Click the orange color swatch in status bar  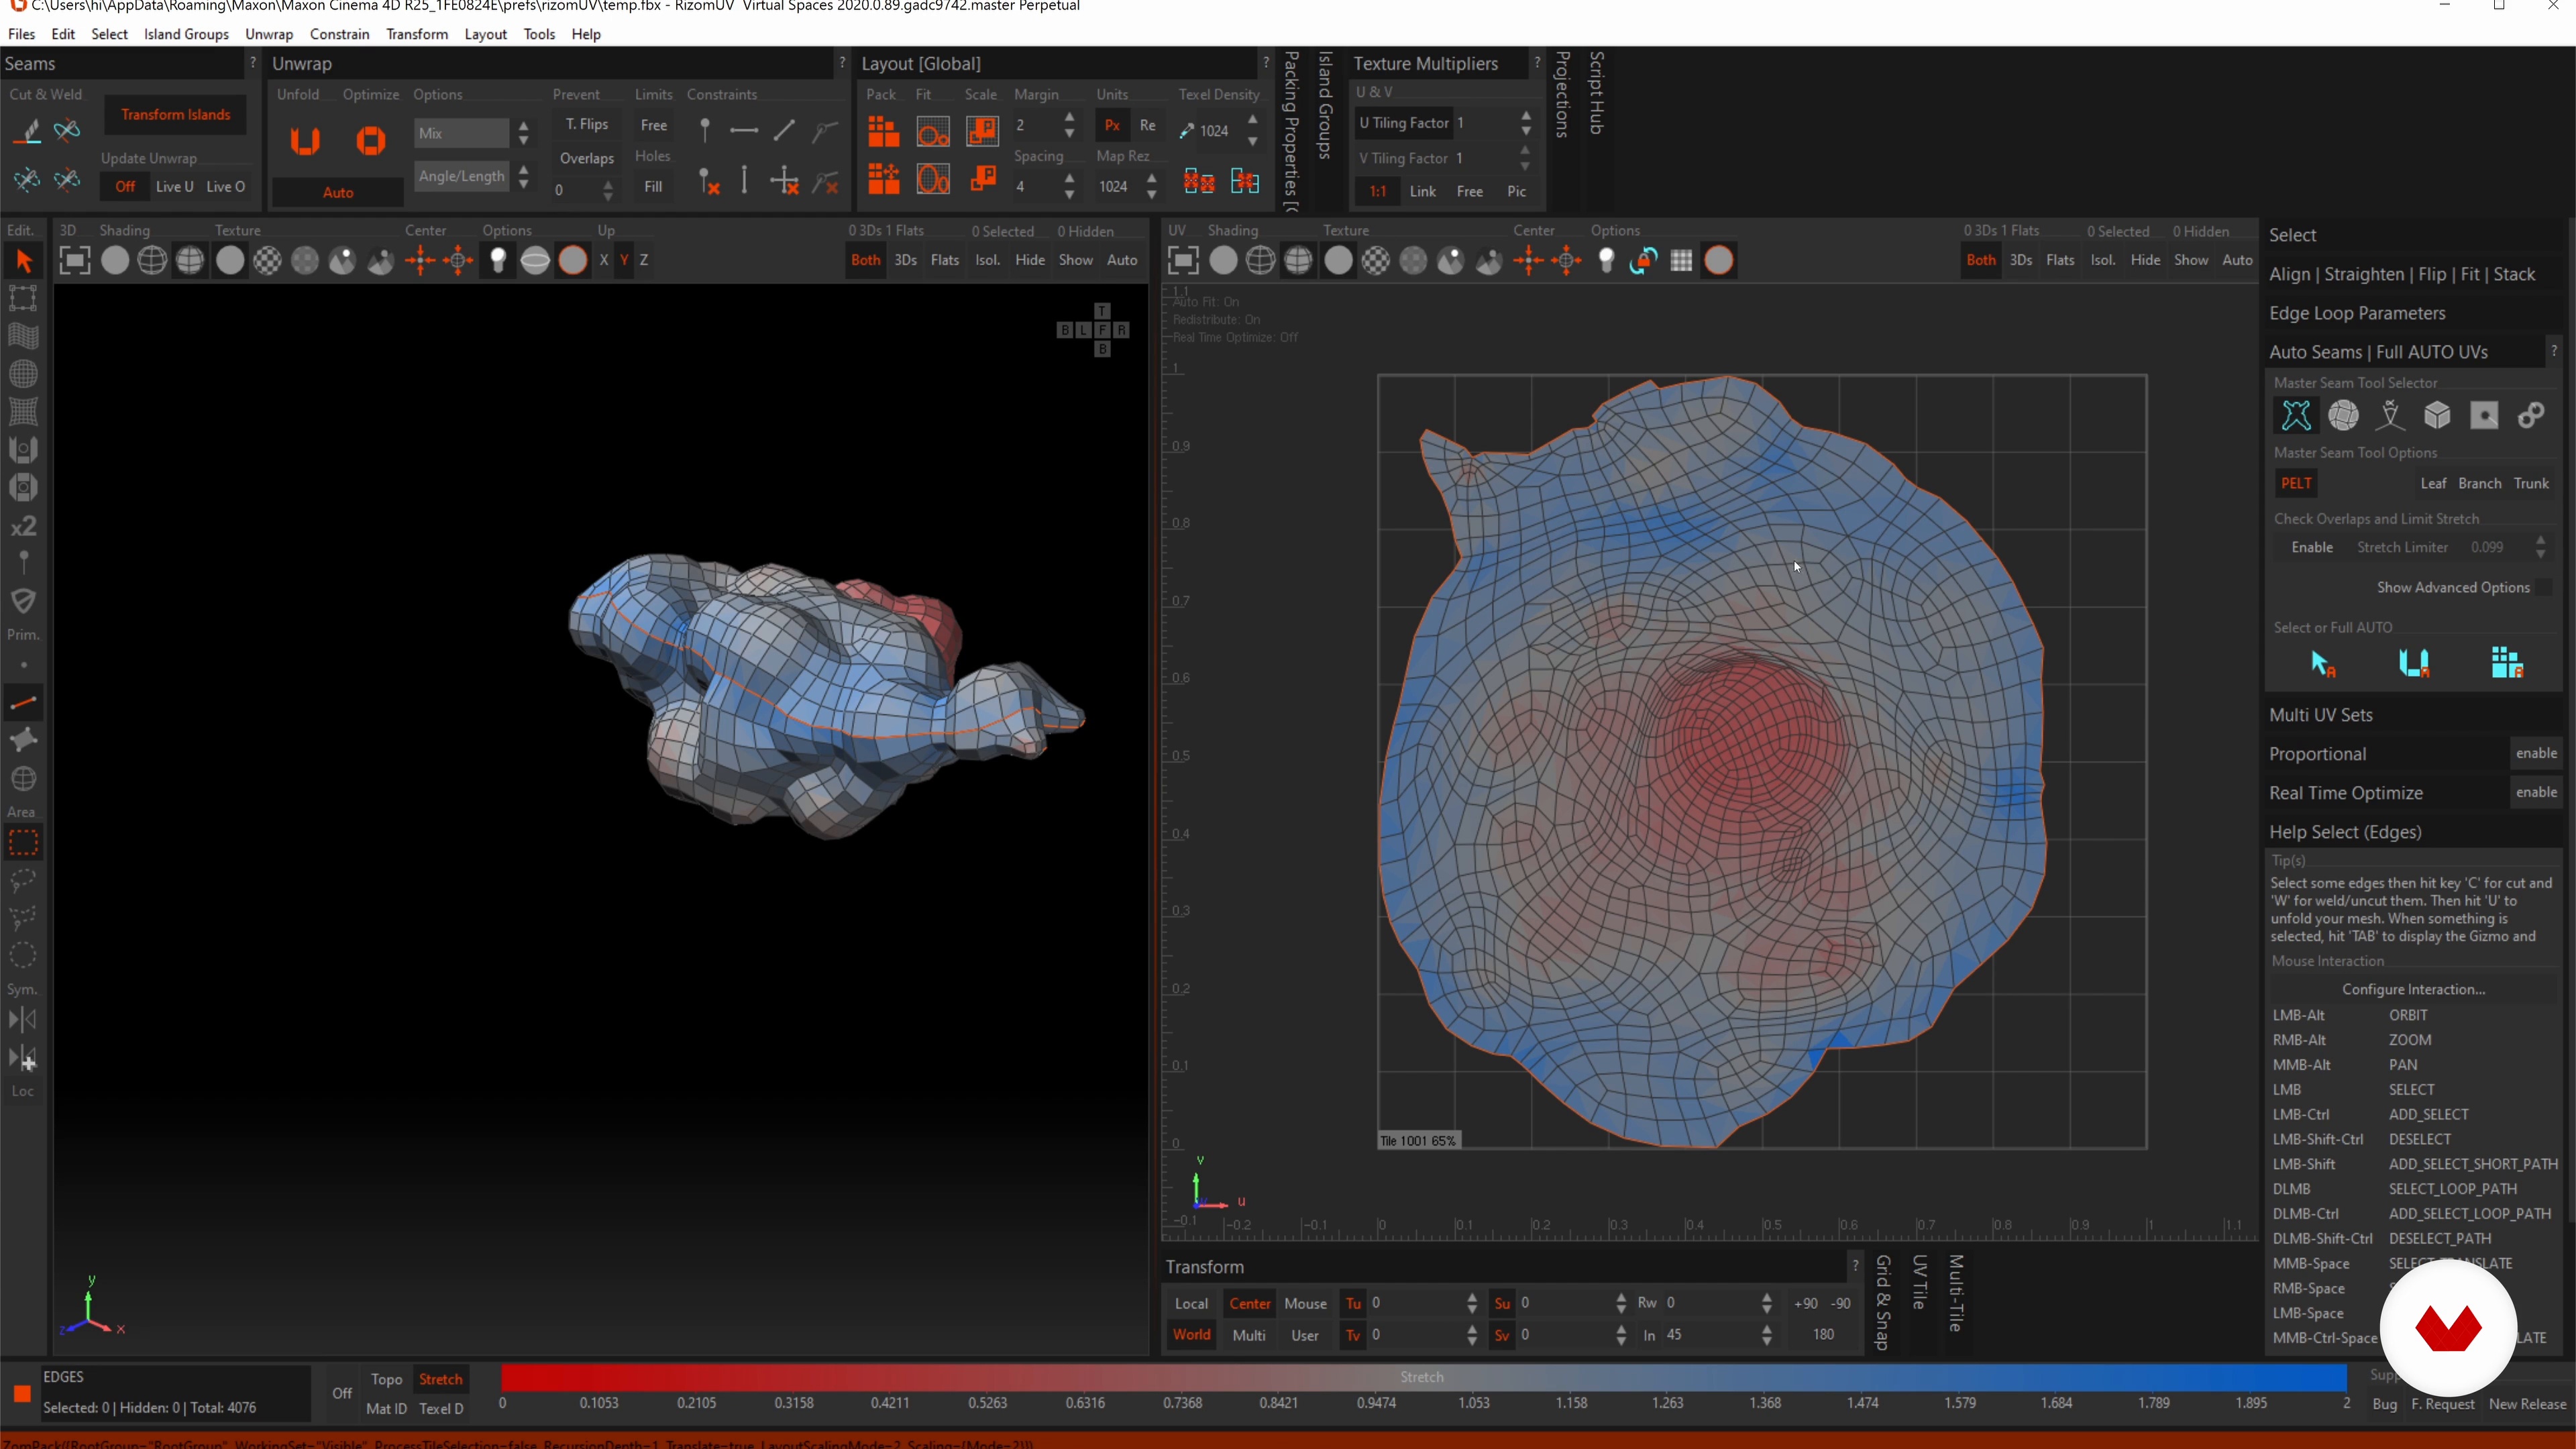tap(22, 1393)
